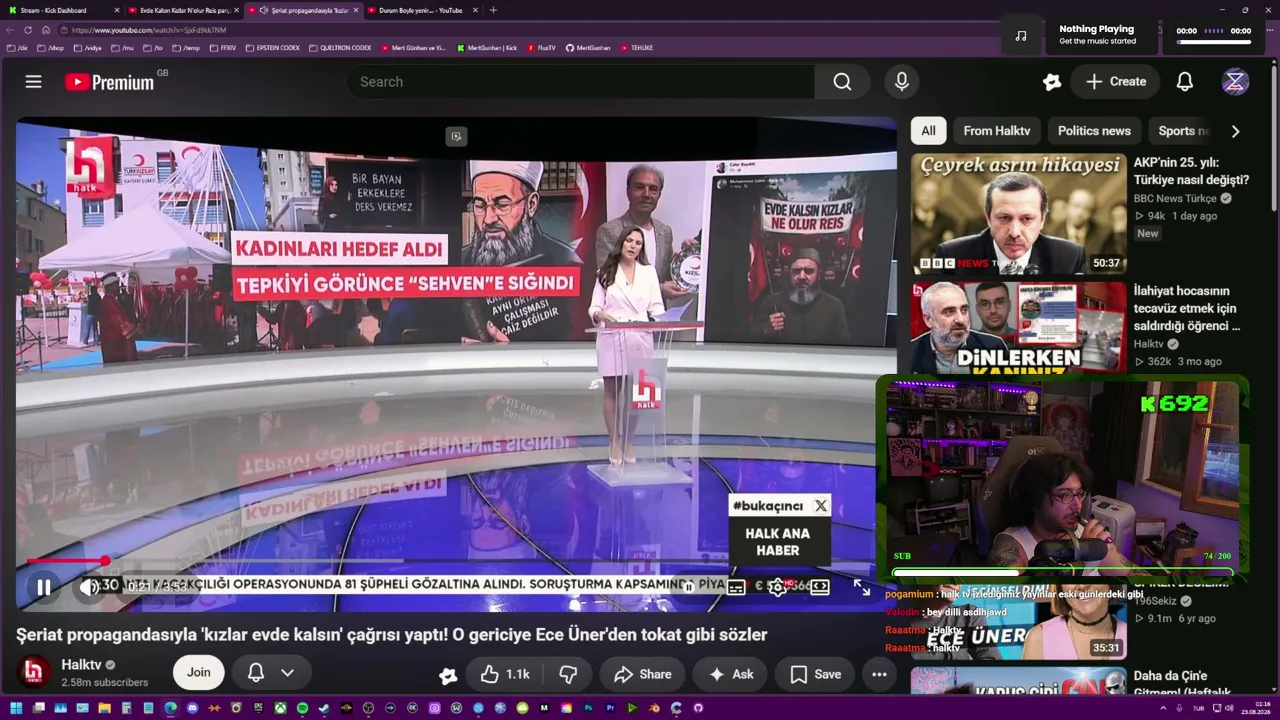Start voice search with the microphone
Screen dimensions: 1280x720
tap(902, 82)
